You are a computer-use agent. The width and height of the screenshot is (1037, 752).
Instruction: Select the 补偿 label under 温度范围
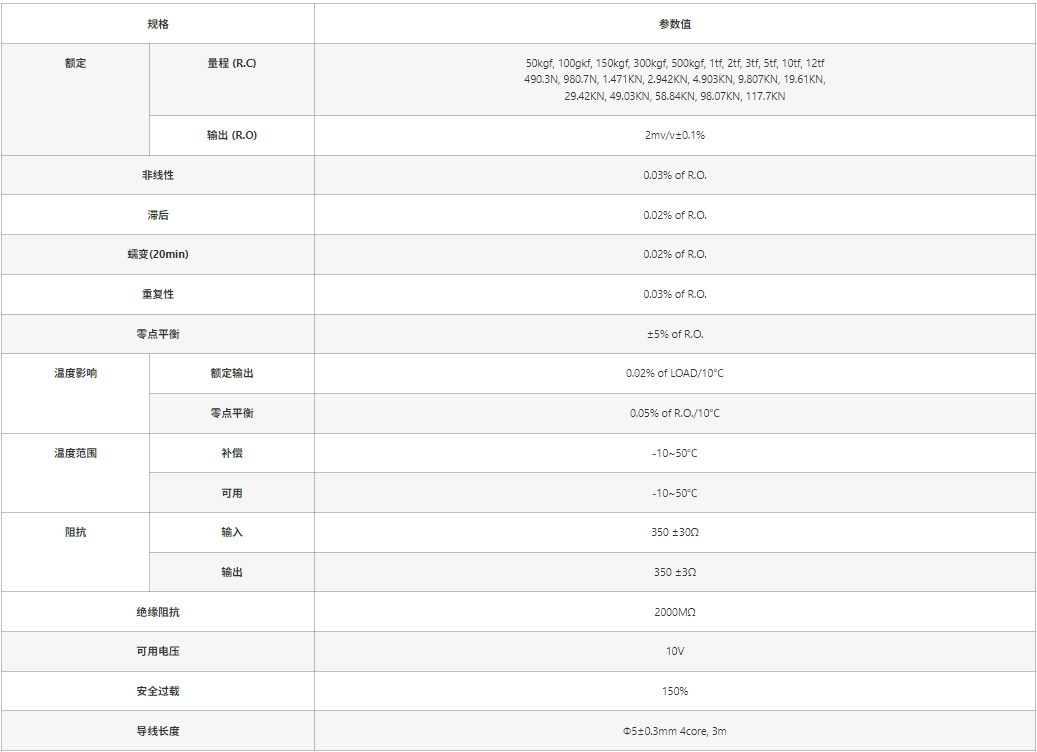pos(232,453)
